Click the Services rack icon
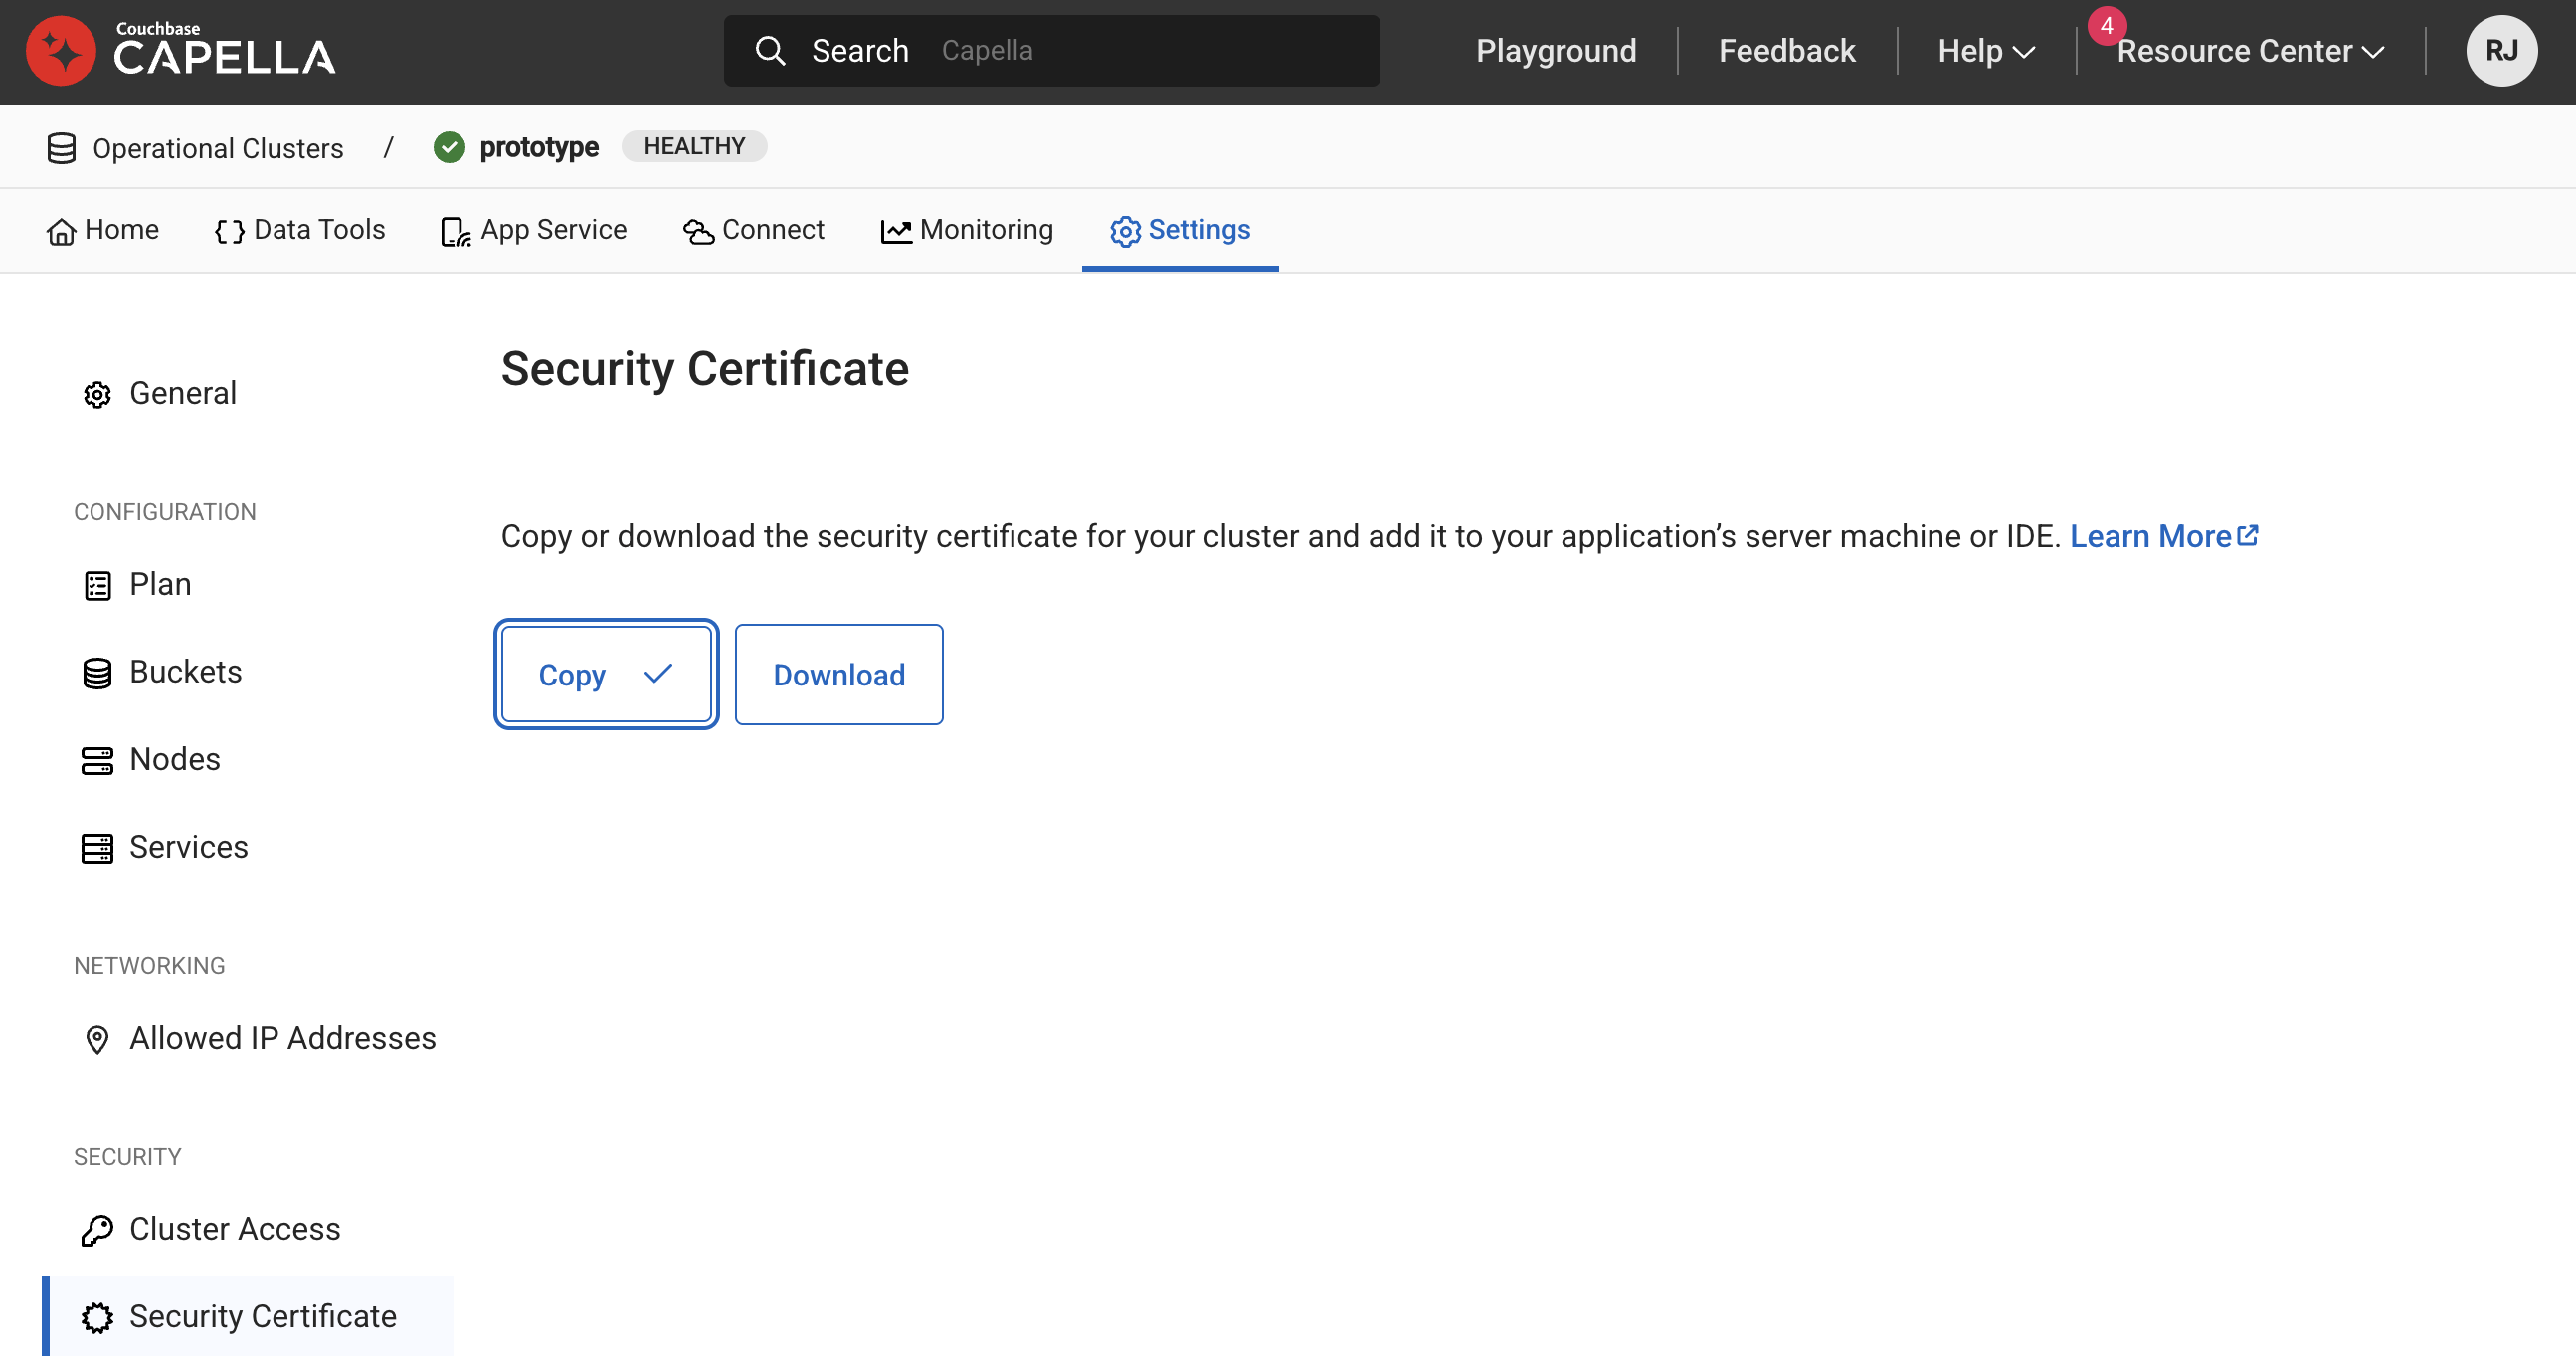The width and height of the screenshot is (2576, 1369). [x=97, y=849]
